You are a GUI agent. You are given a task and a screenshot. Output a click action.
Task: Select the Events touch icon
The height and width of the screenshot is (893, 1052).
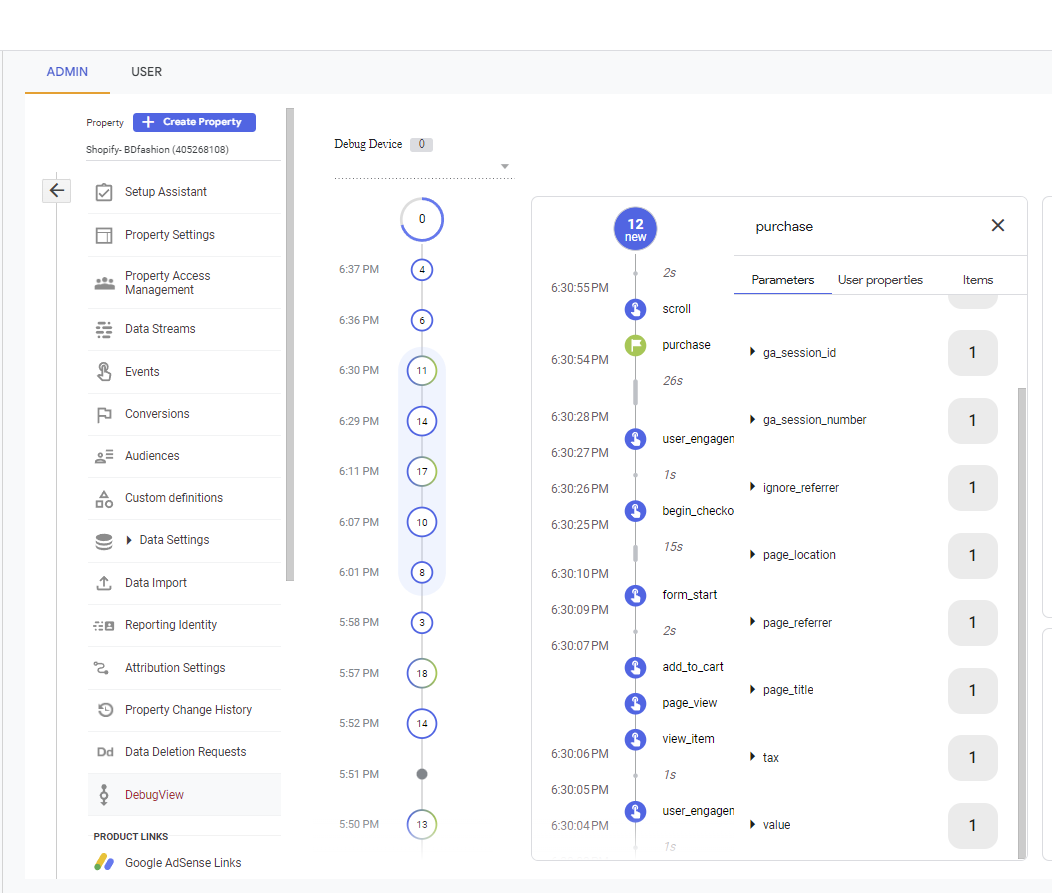click(x=104, y=372)
